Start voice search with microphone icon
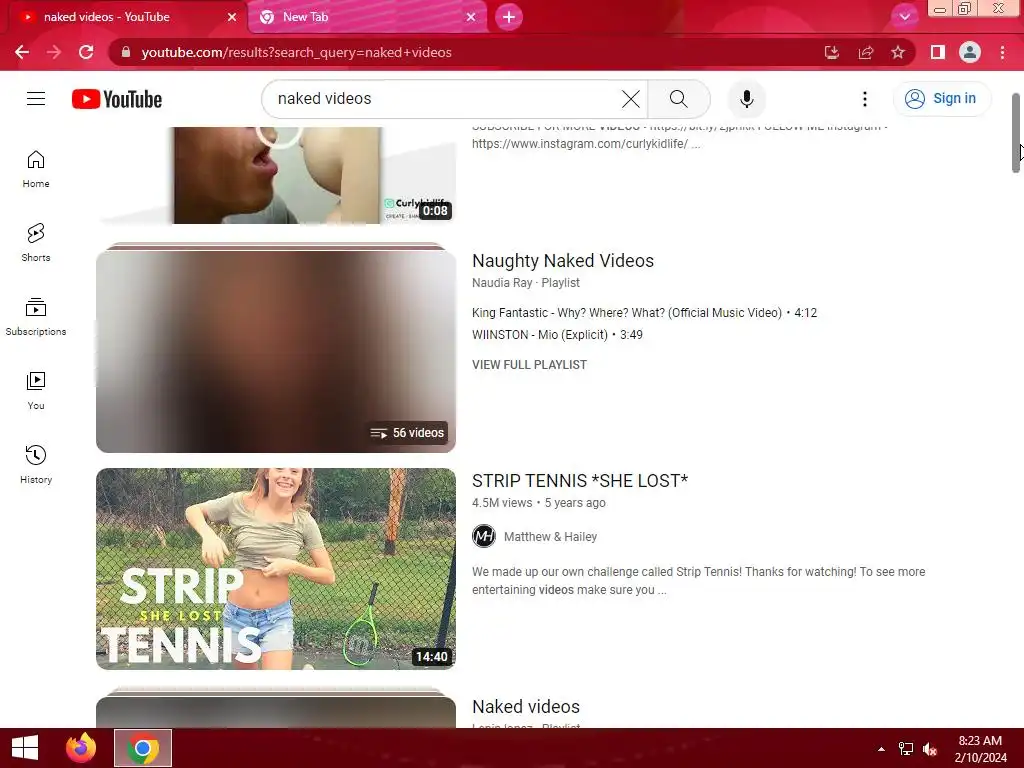Screen dimensions: 1024x768 pyautogui.click(x=746, y=99)
